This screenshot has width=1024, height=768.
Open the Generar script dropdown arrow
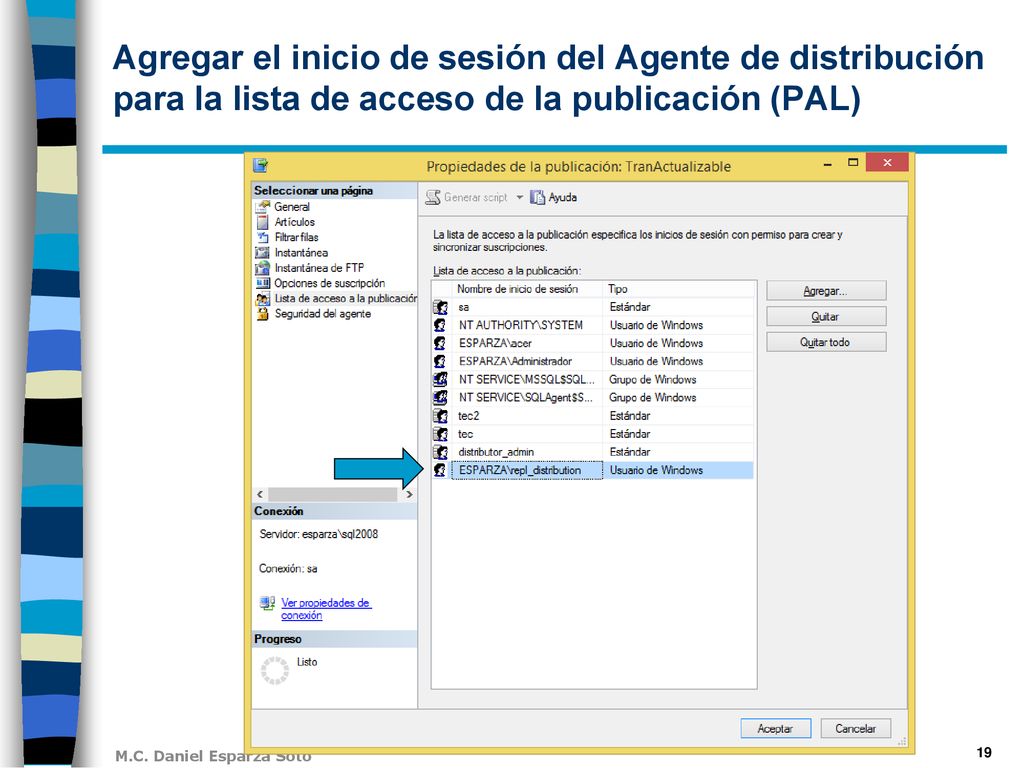[x=520, y=197]
